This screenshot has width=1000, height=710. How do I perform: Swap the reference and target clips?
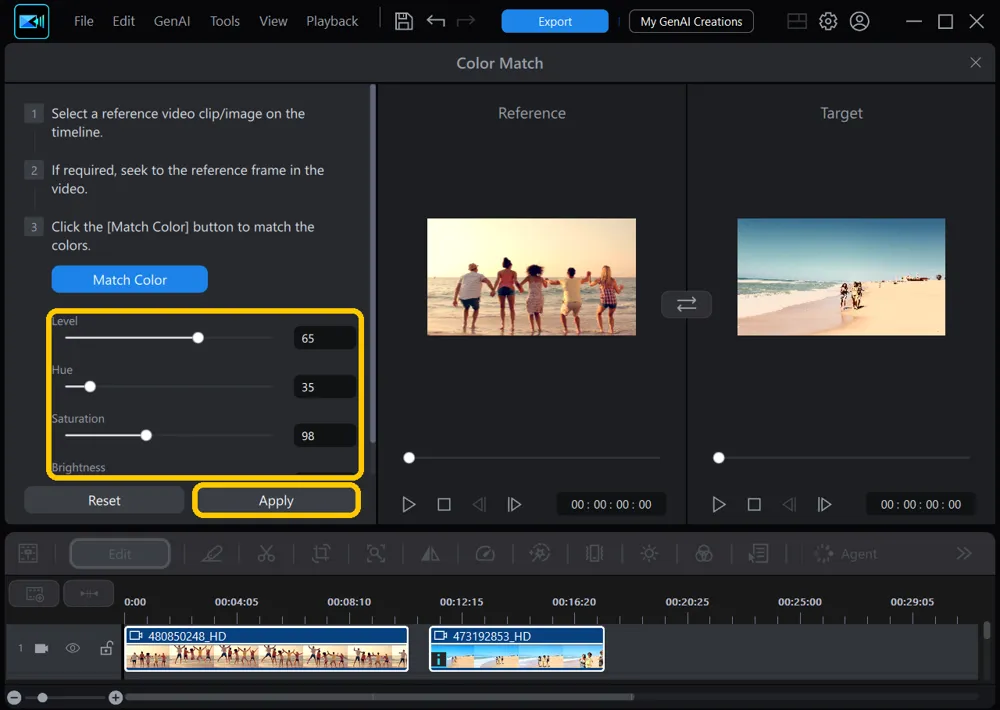pos(686,304)
